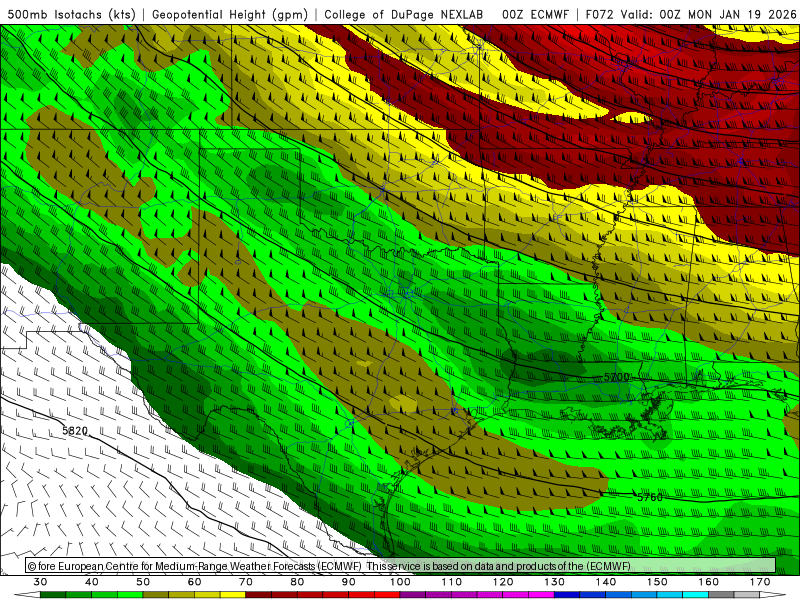
Task: Click the legend value 60
Action: pyautogui.click(x=194, y=582)
